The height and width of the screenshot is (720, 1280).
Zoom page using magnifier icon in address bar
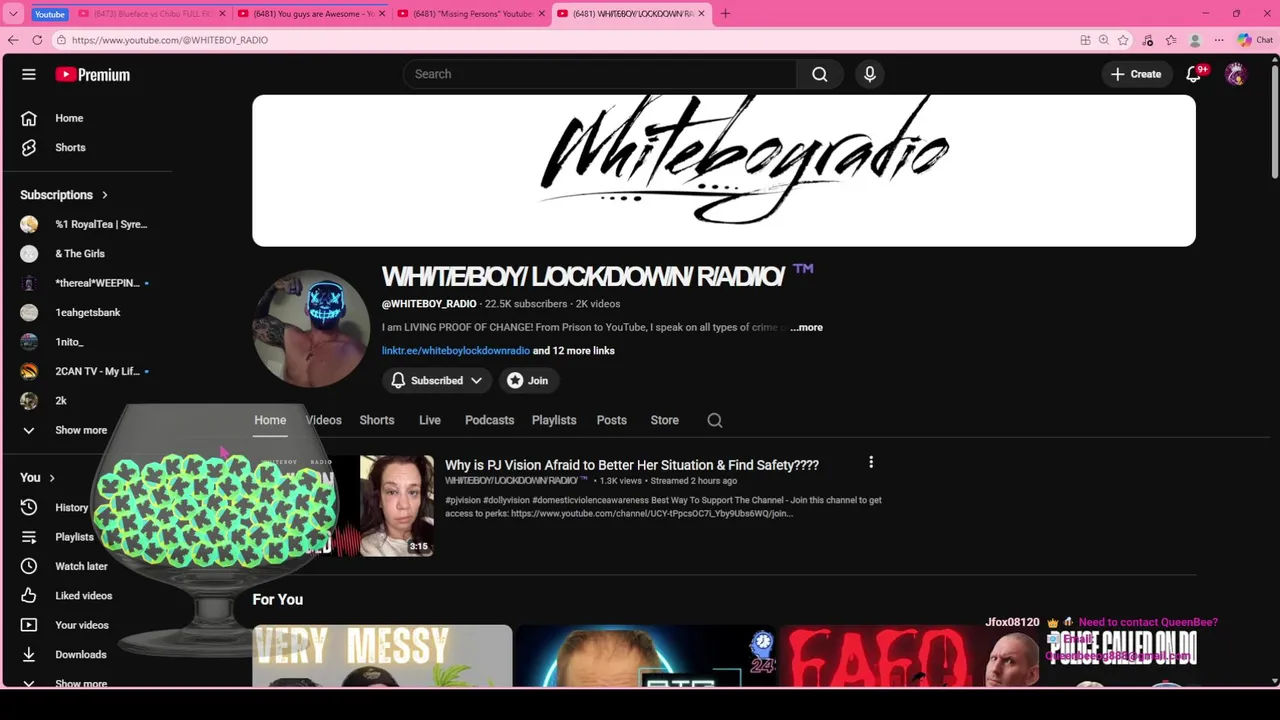pyautogui.click(x=1104, y=40)
